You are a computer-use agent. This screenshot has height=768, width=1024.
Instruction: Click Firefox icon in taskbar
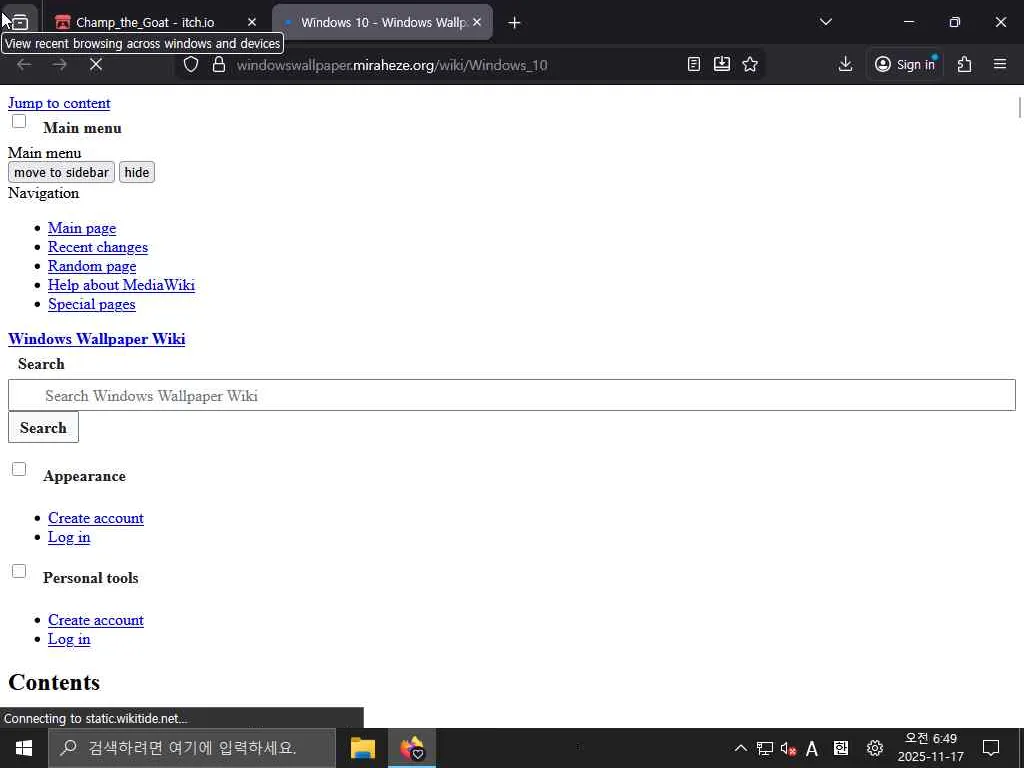(412, 748)
